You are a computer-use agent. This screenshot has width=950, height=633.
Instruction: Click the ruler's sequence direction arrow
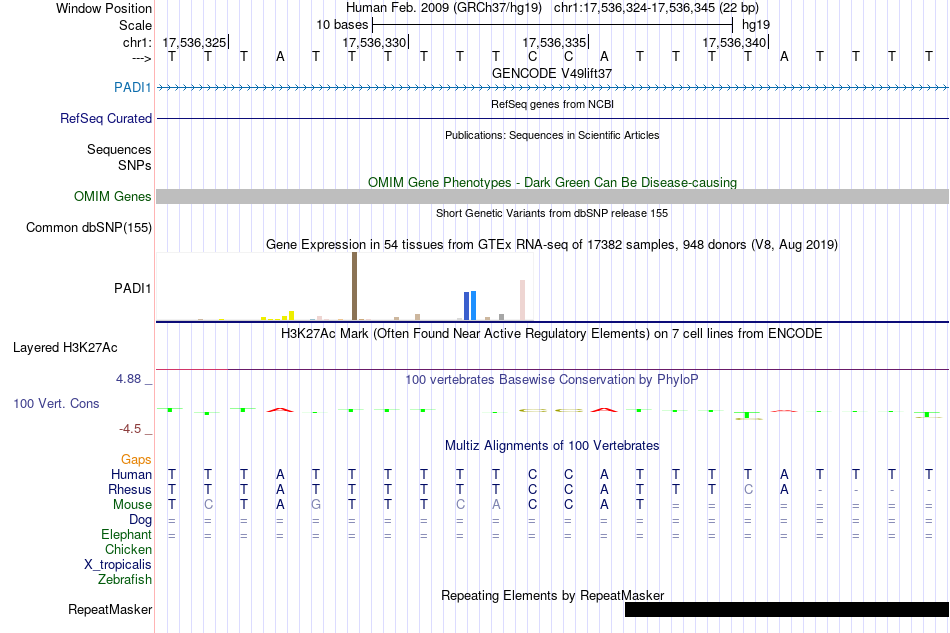(x=141, y=58)
